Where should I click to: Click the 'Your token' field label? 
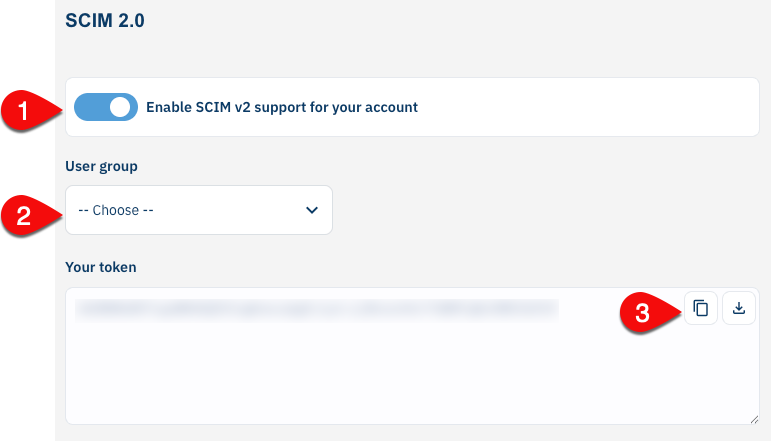coord(100,267)
